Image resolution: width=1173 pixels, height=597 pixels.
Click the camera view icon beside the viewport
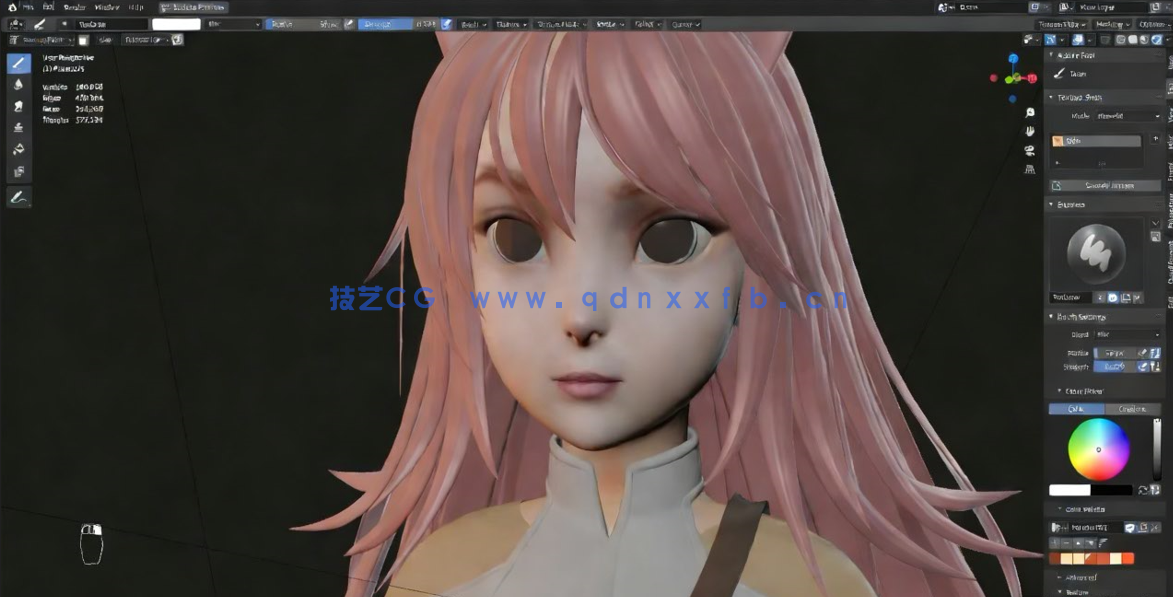tap(1030, 152)
